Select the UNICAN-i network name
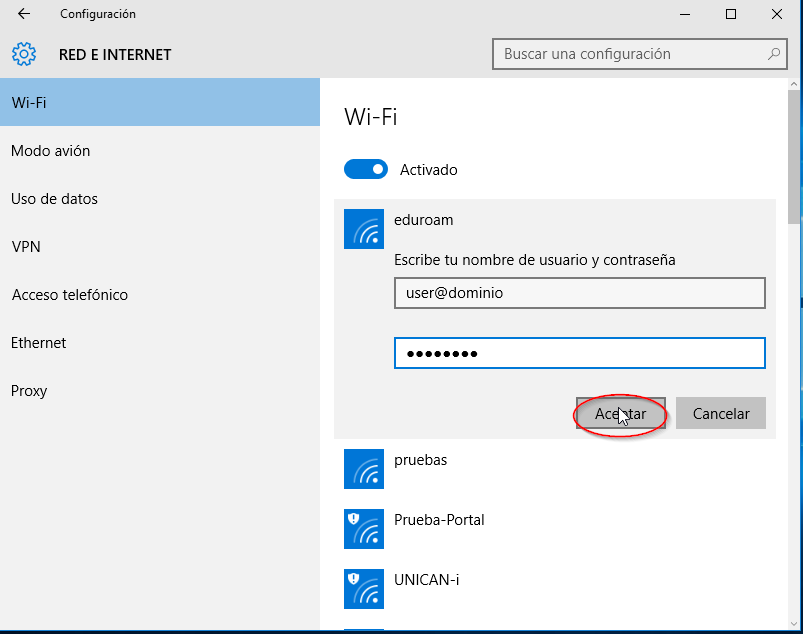 coord(427,580)
